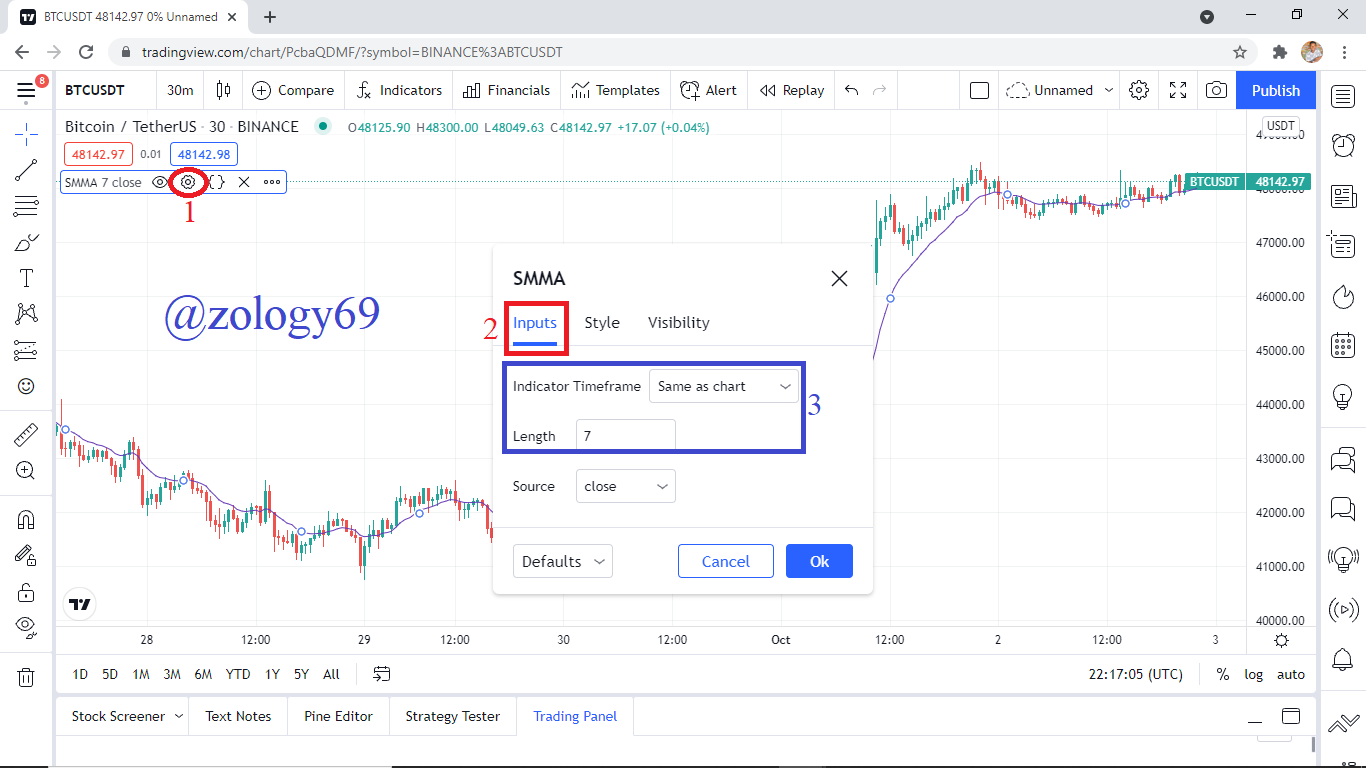This screenshot has width=1366, height=768.
Task: Open the Defaults dropdown
Action: [563, 561]
